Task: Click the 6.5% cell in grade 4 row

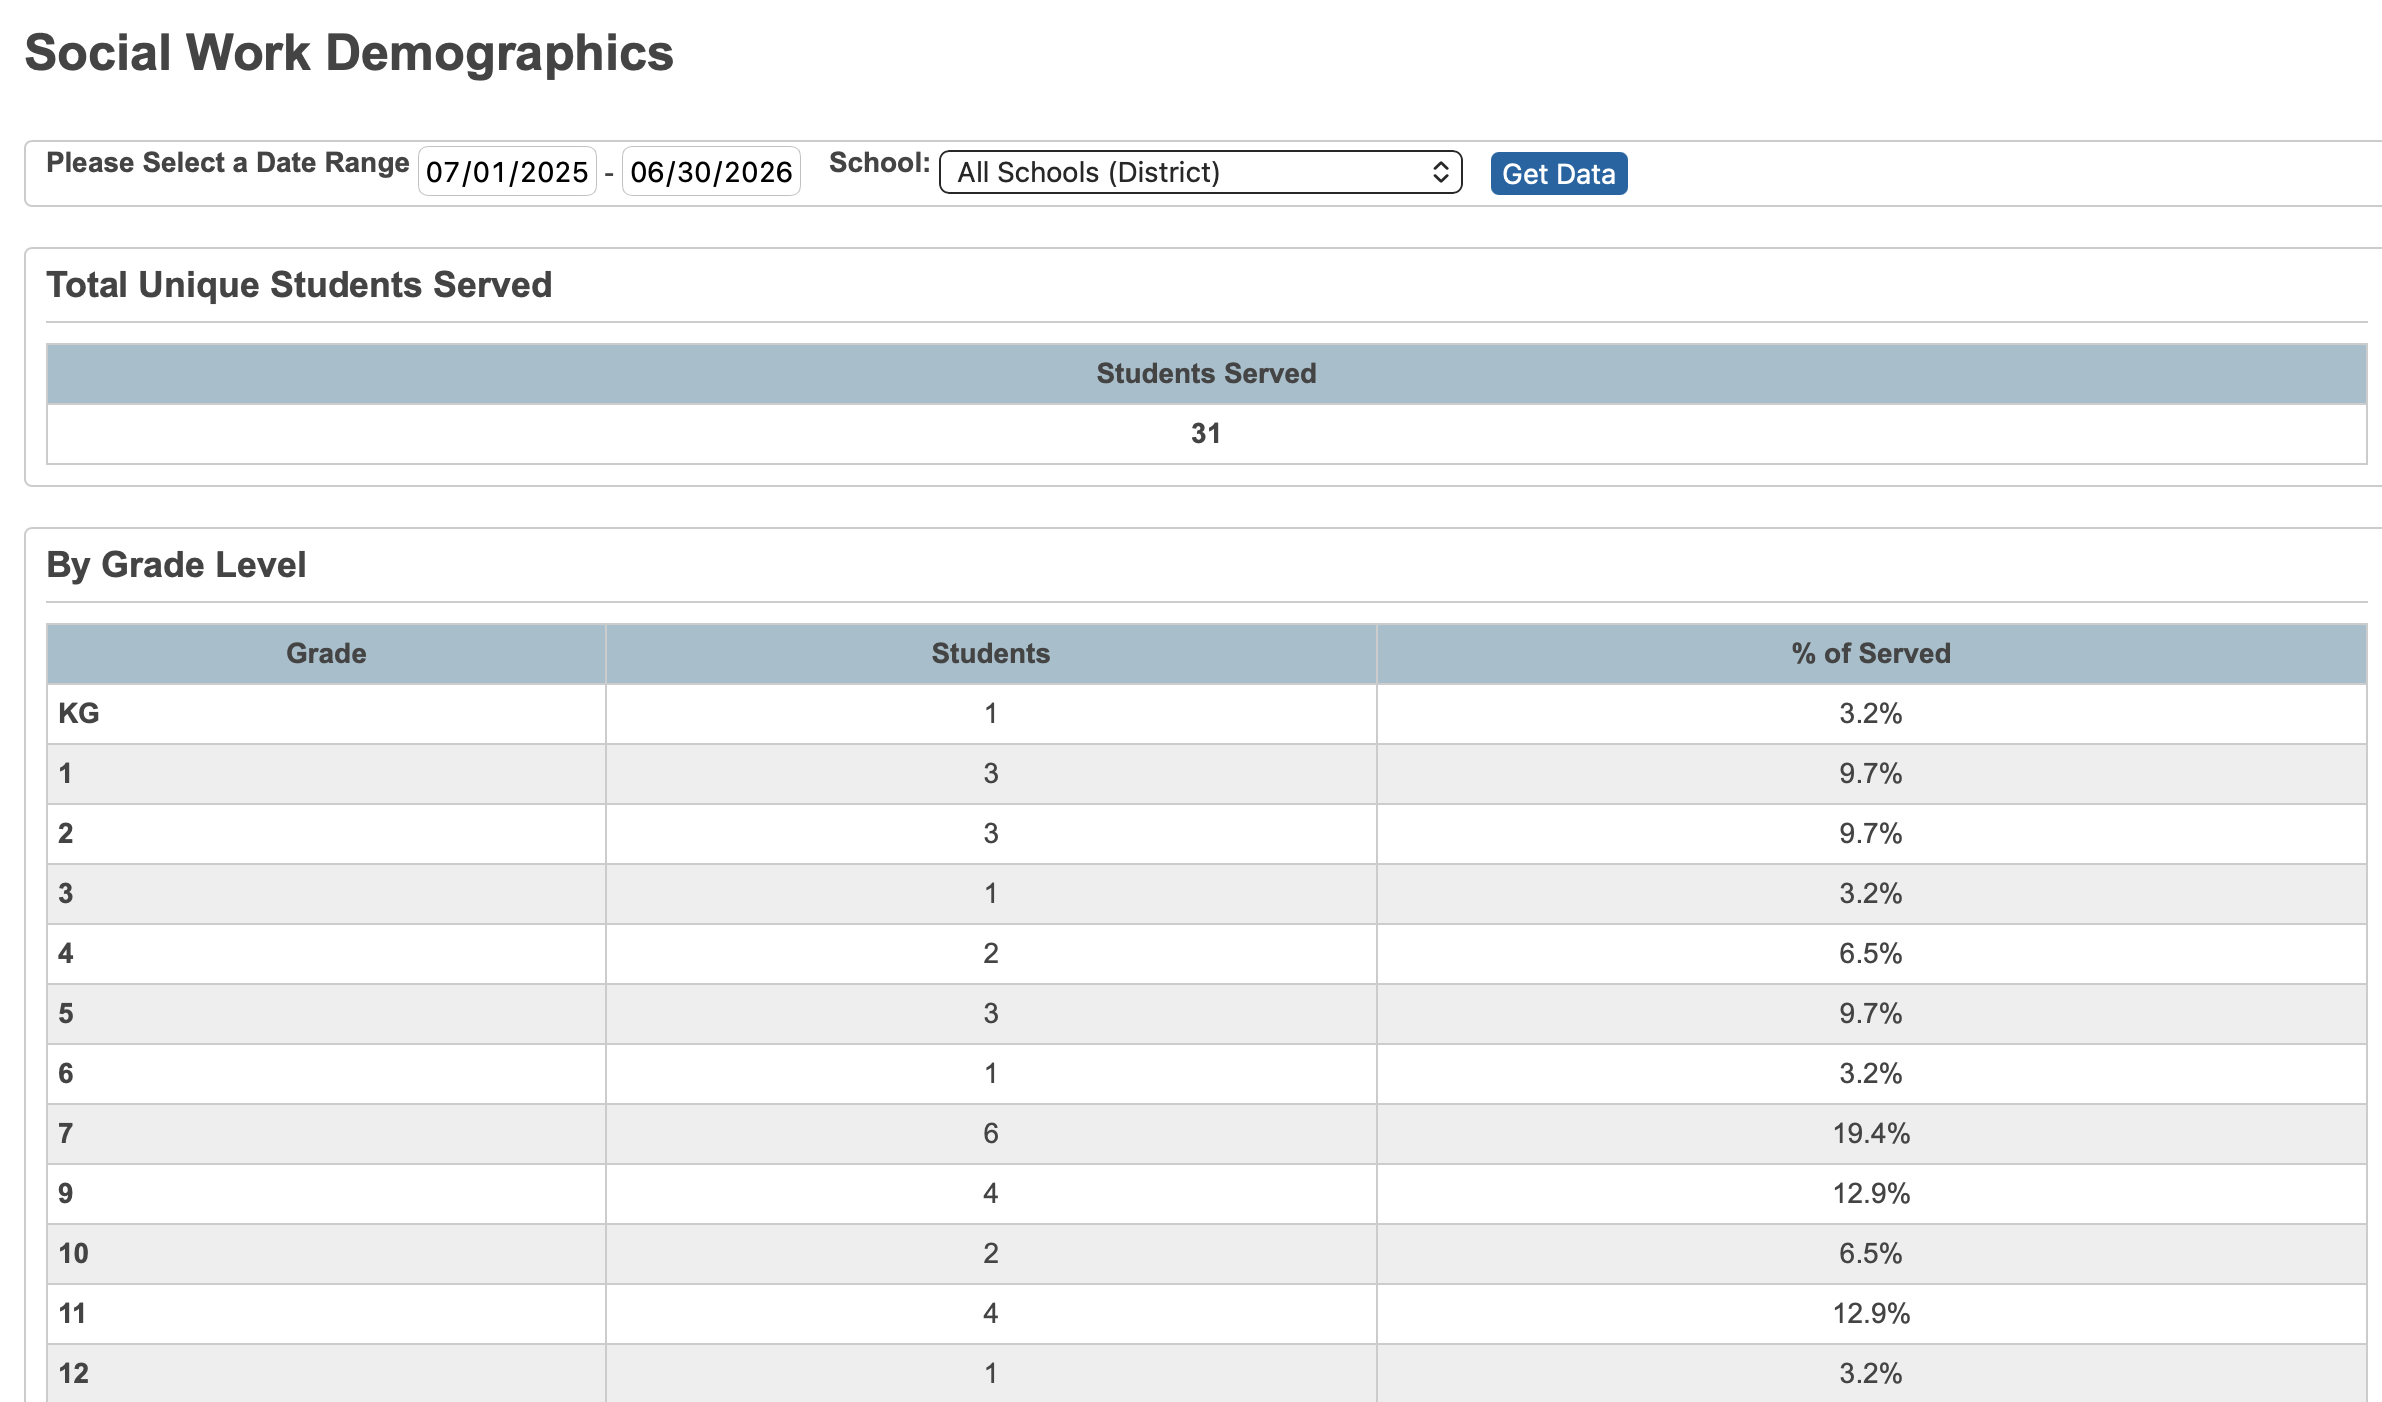Action: (x=1871, y=953)
